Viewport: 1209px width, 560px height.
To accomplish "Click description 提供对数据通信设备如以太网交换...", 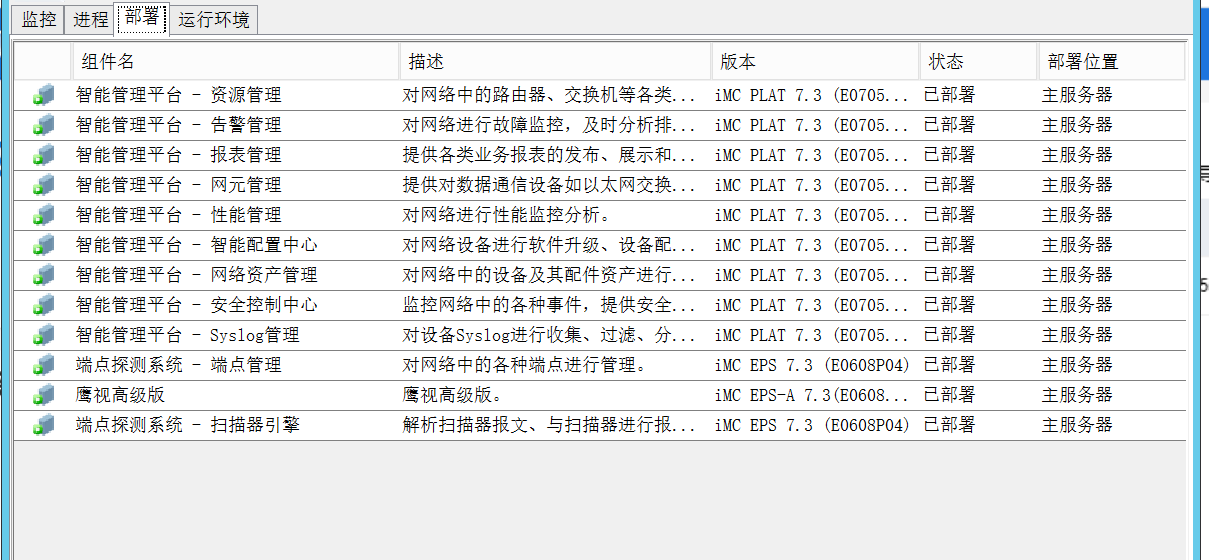I will [549, 185].
